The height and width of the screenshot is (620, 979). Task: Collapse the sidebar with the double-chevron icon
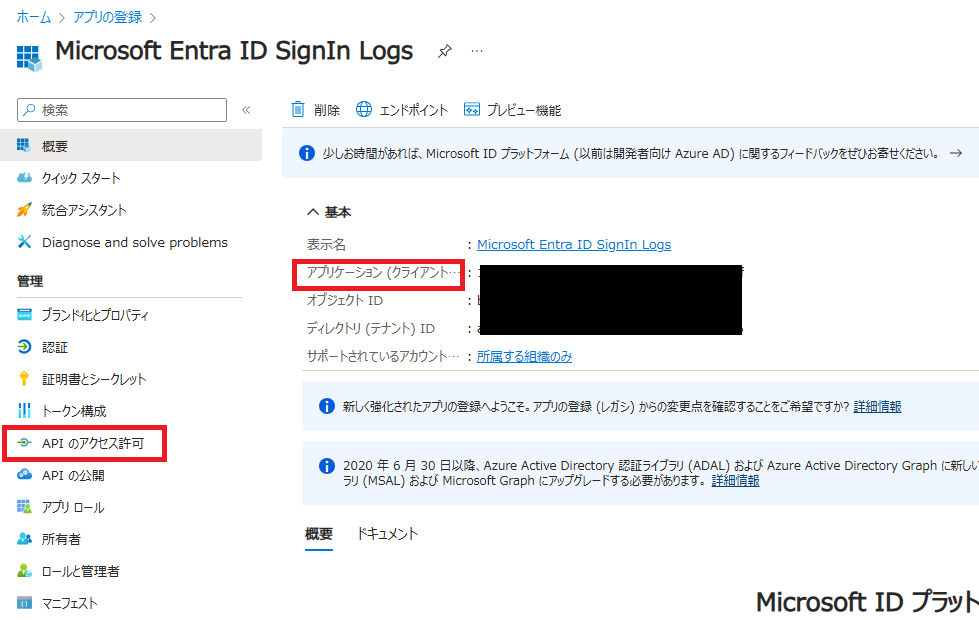coord(246,110)
